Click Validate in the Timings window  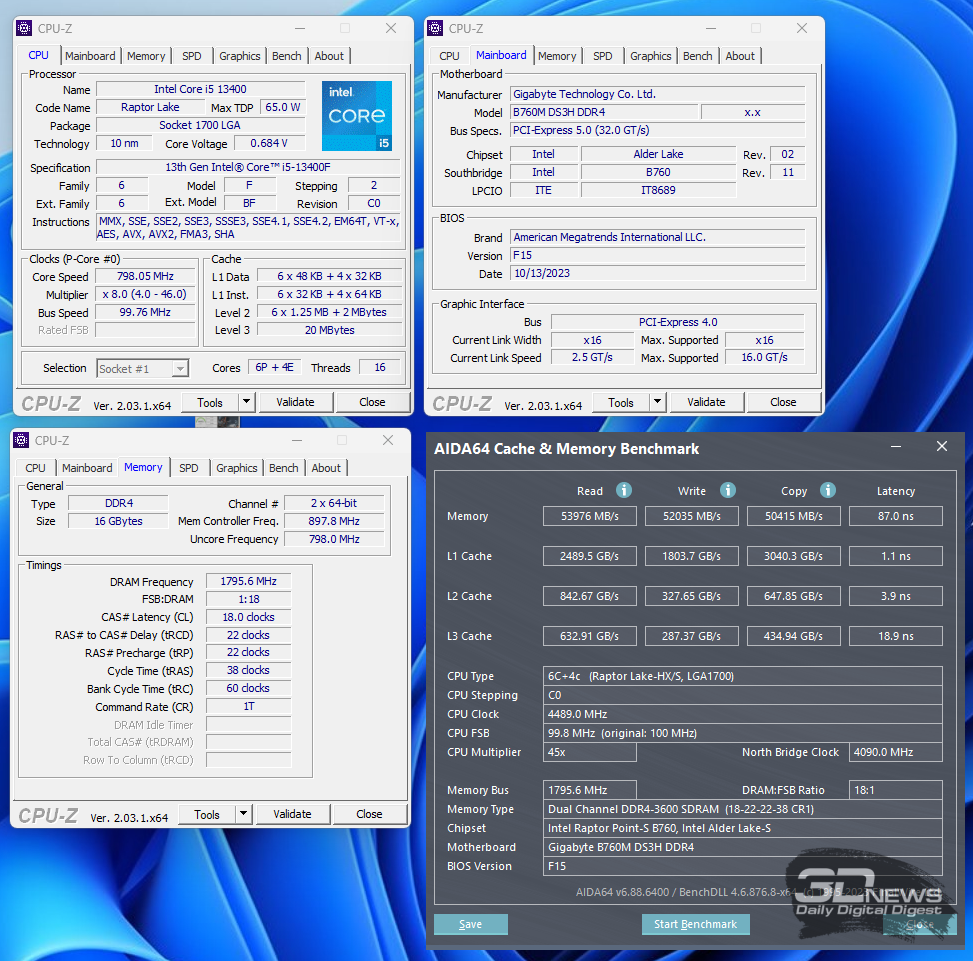coord(292,814)
